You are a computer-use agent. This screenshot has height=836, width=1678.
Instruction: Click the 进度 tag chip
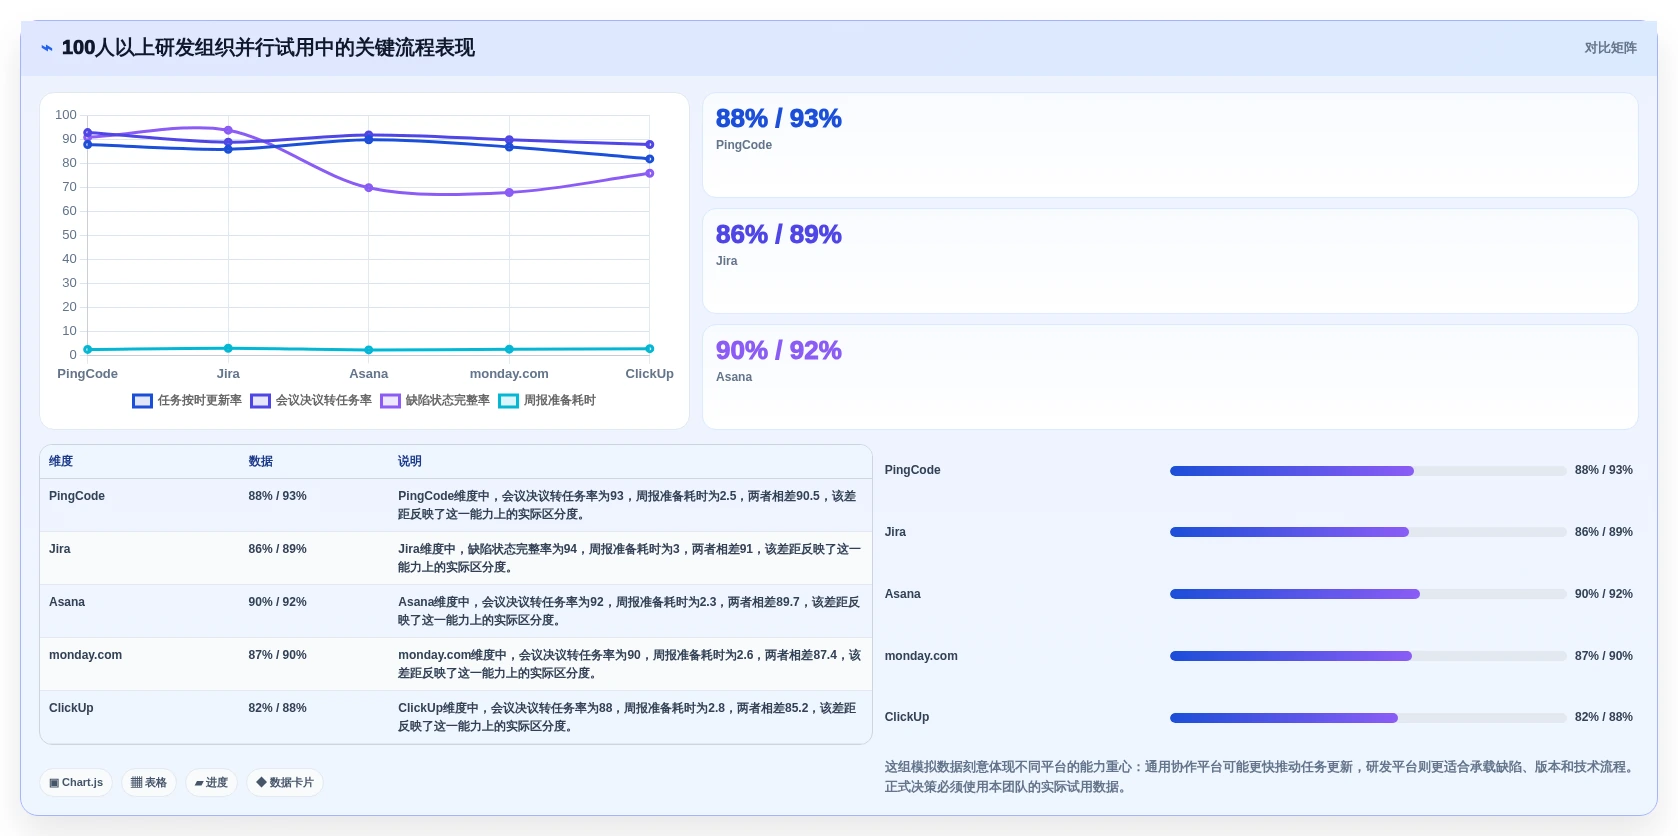[211, 783]
